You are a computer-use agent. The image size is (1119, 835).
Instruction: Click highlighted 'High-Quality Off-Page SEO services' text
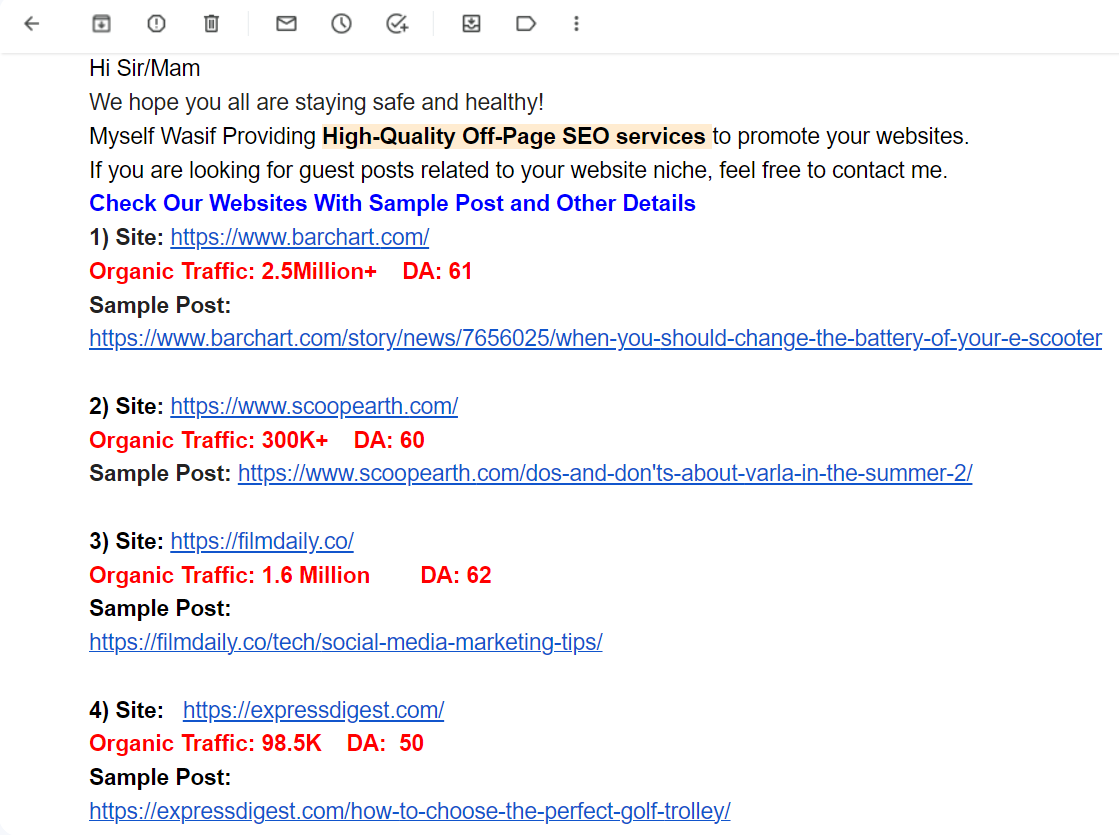pos(514,136)
